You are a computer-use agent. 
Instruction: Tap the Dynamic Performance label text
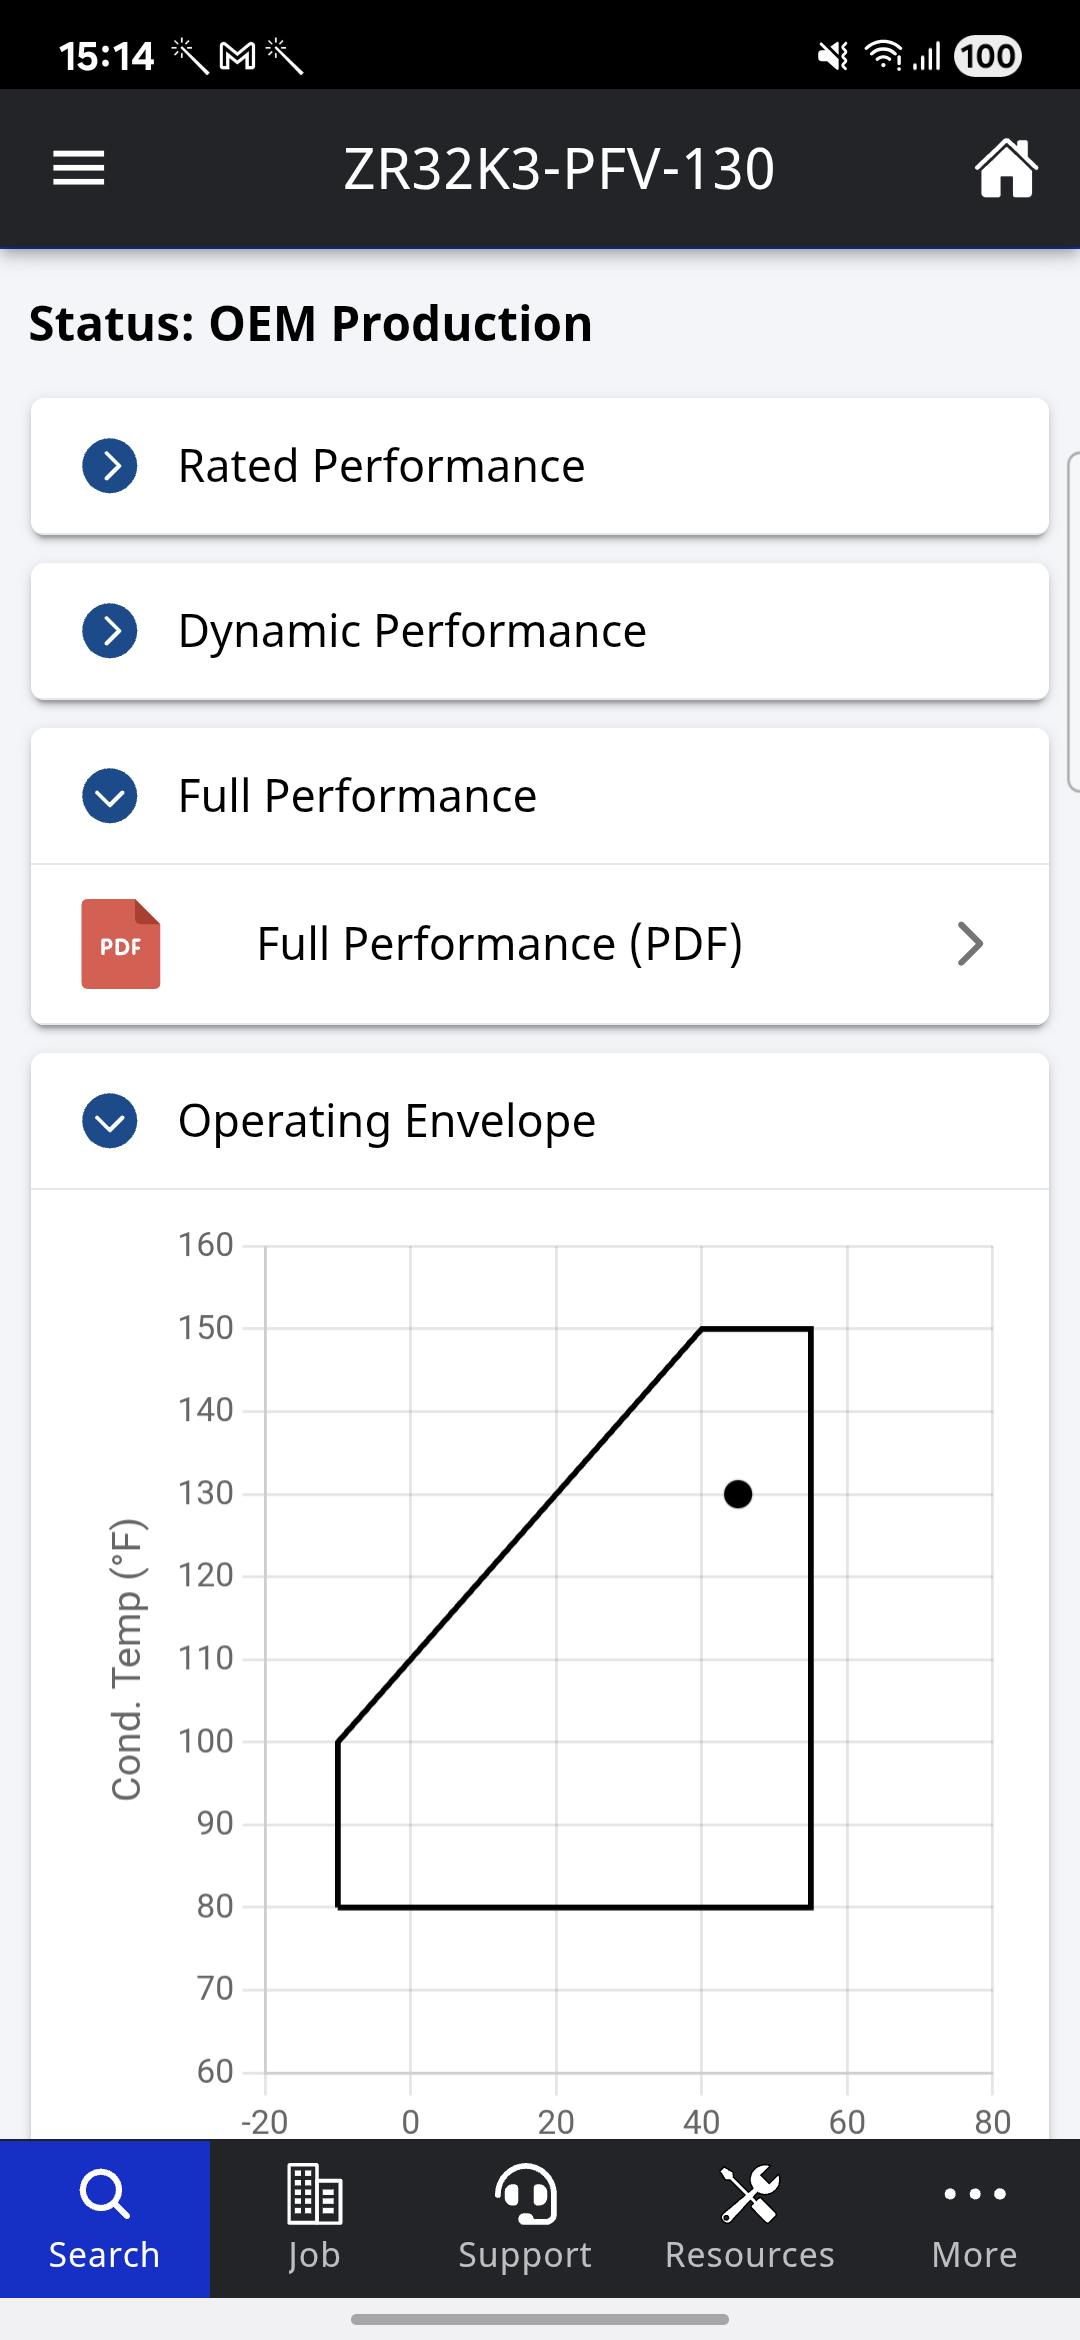click(x=412, y=631)
